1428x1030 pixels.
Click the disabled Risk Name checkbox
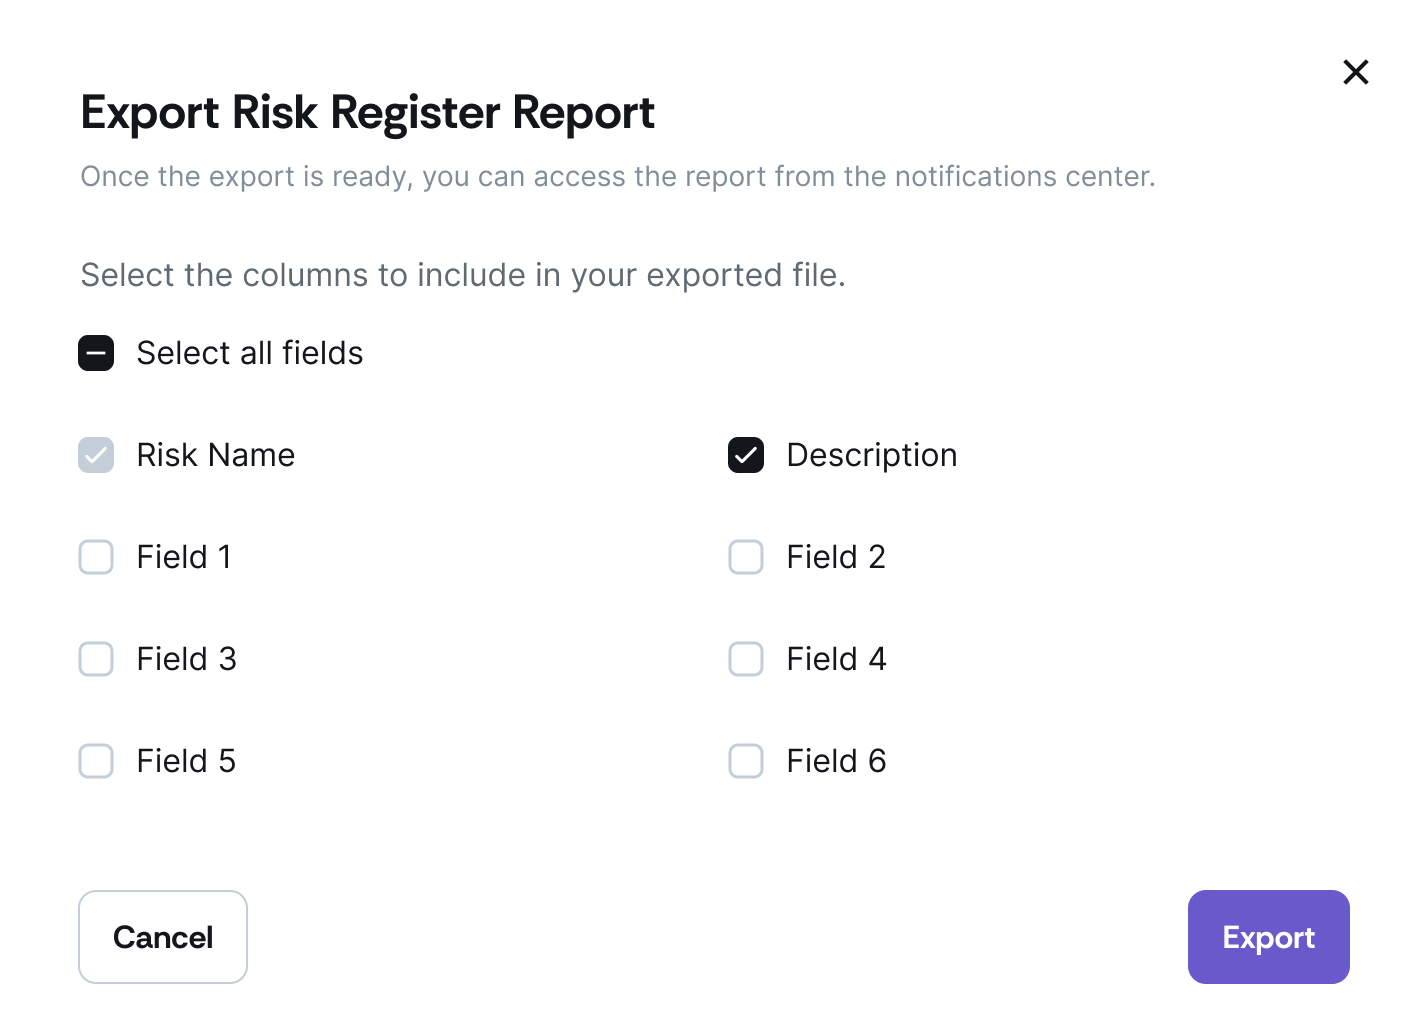click(96, 455)
